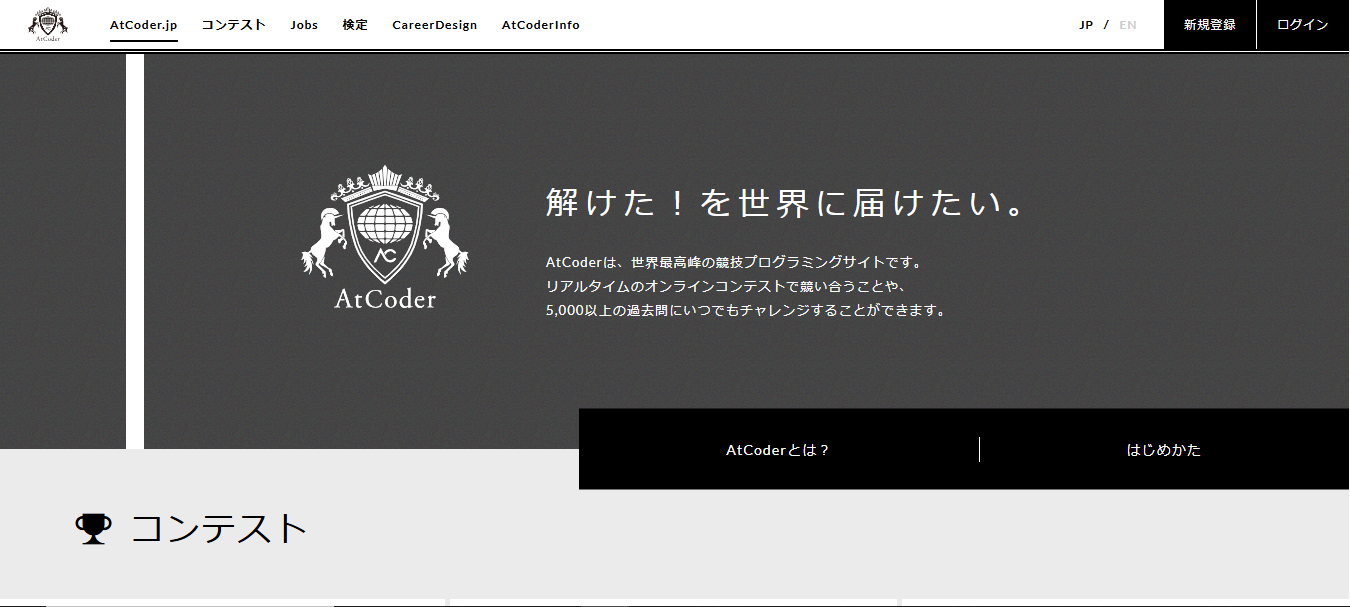
Task: Select the 検定 menu item
Action: pyautogui.click(x=355, y=25)
